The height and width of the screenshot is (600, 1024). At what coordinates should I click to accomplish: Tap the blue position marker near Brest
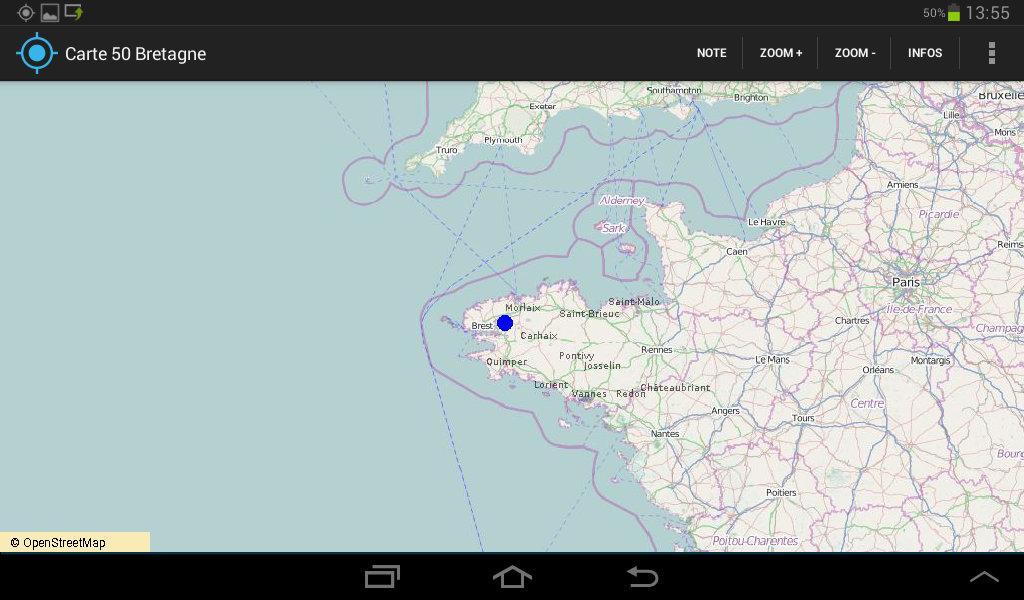[505, 322]
